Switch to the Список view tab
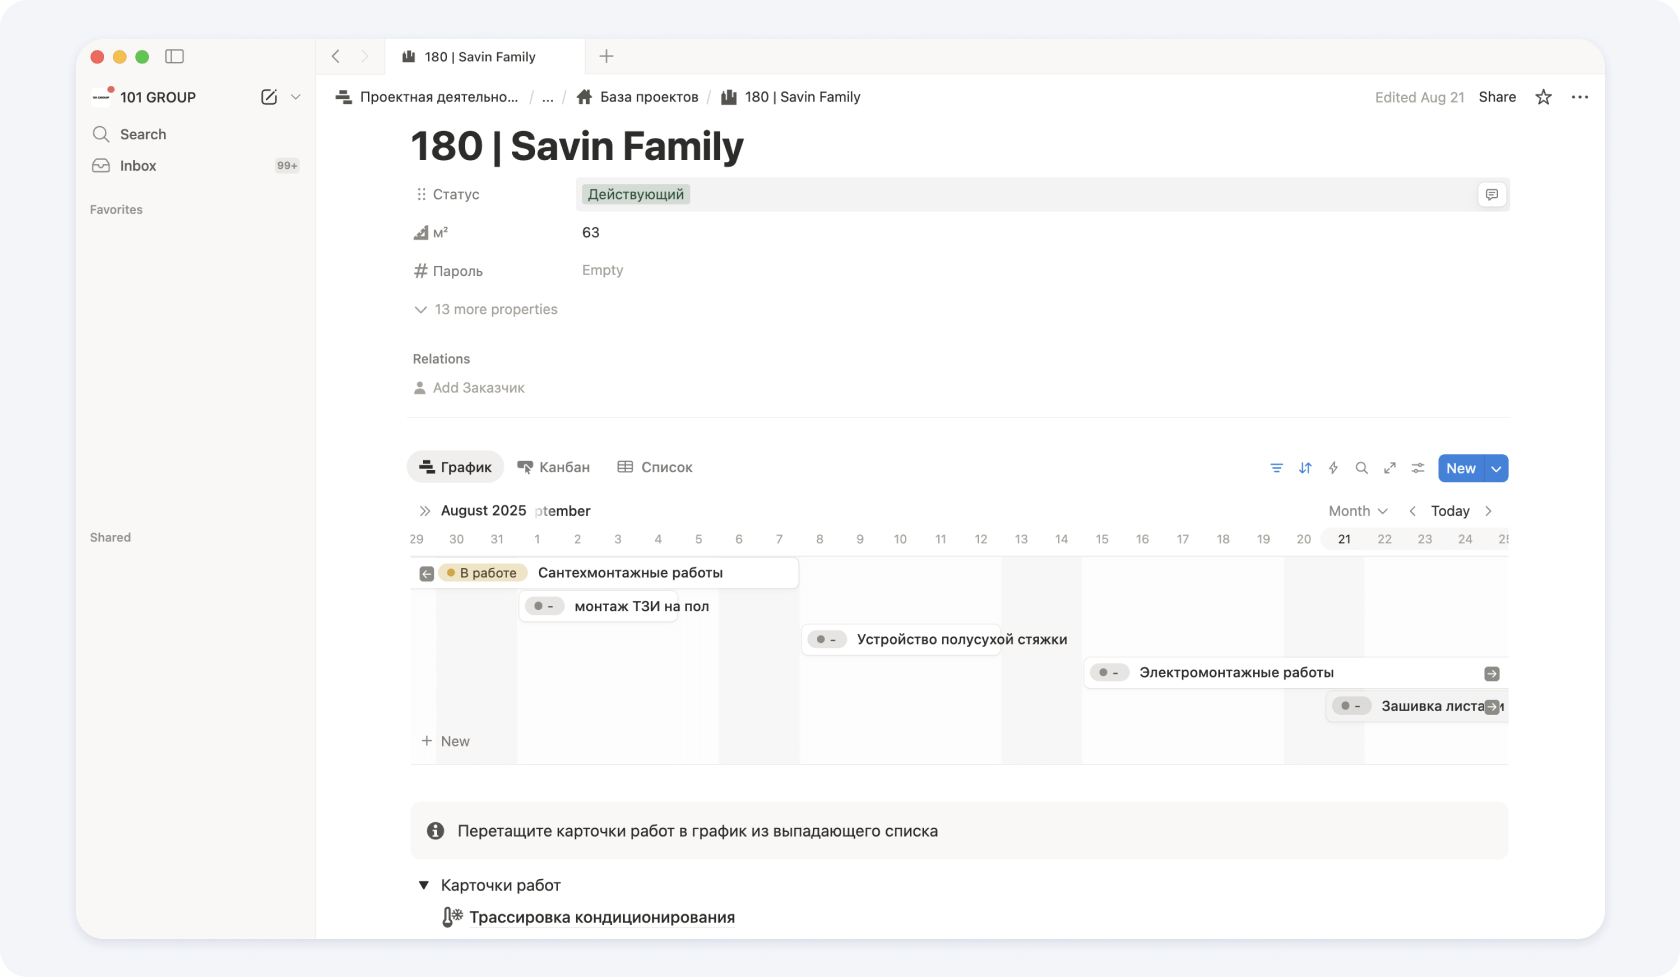1680x977 pixels. pos(655,467)
